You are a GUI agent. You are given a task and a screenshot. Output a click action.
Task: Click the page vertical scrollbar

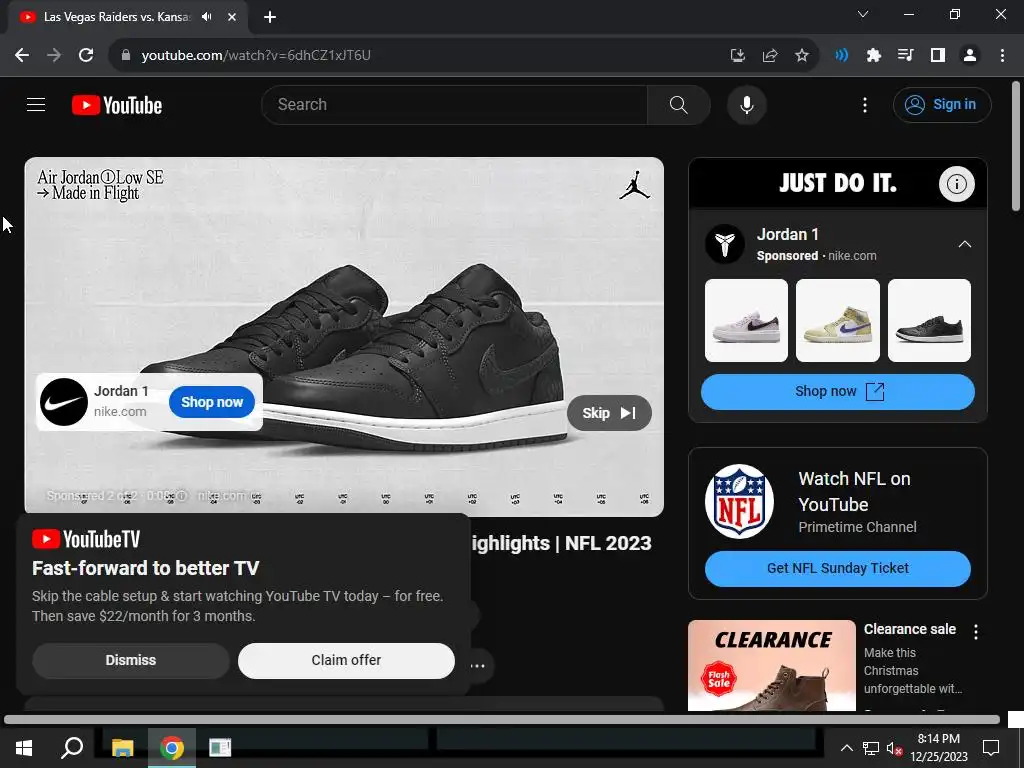1016,146
